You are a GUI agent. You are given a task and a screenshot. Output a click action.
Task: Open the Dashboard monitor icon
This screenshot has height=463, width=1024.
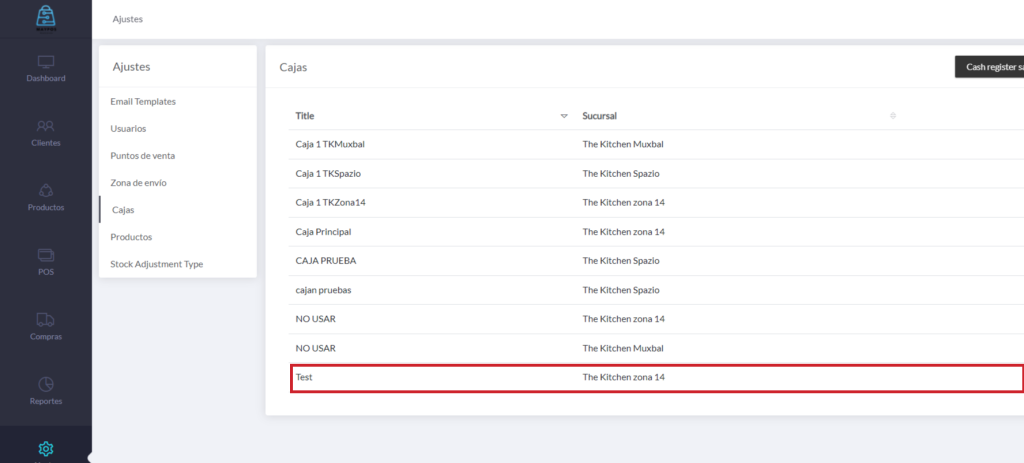point(45,62)
